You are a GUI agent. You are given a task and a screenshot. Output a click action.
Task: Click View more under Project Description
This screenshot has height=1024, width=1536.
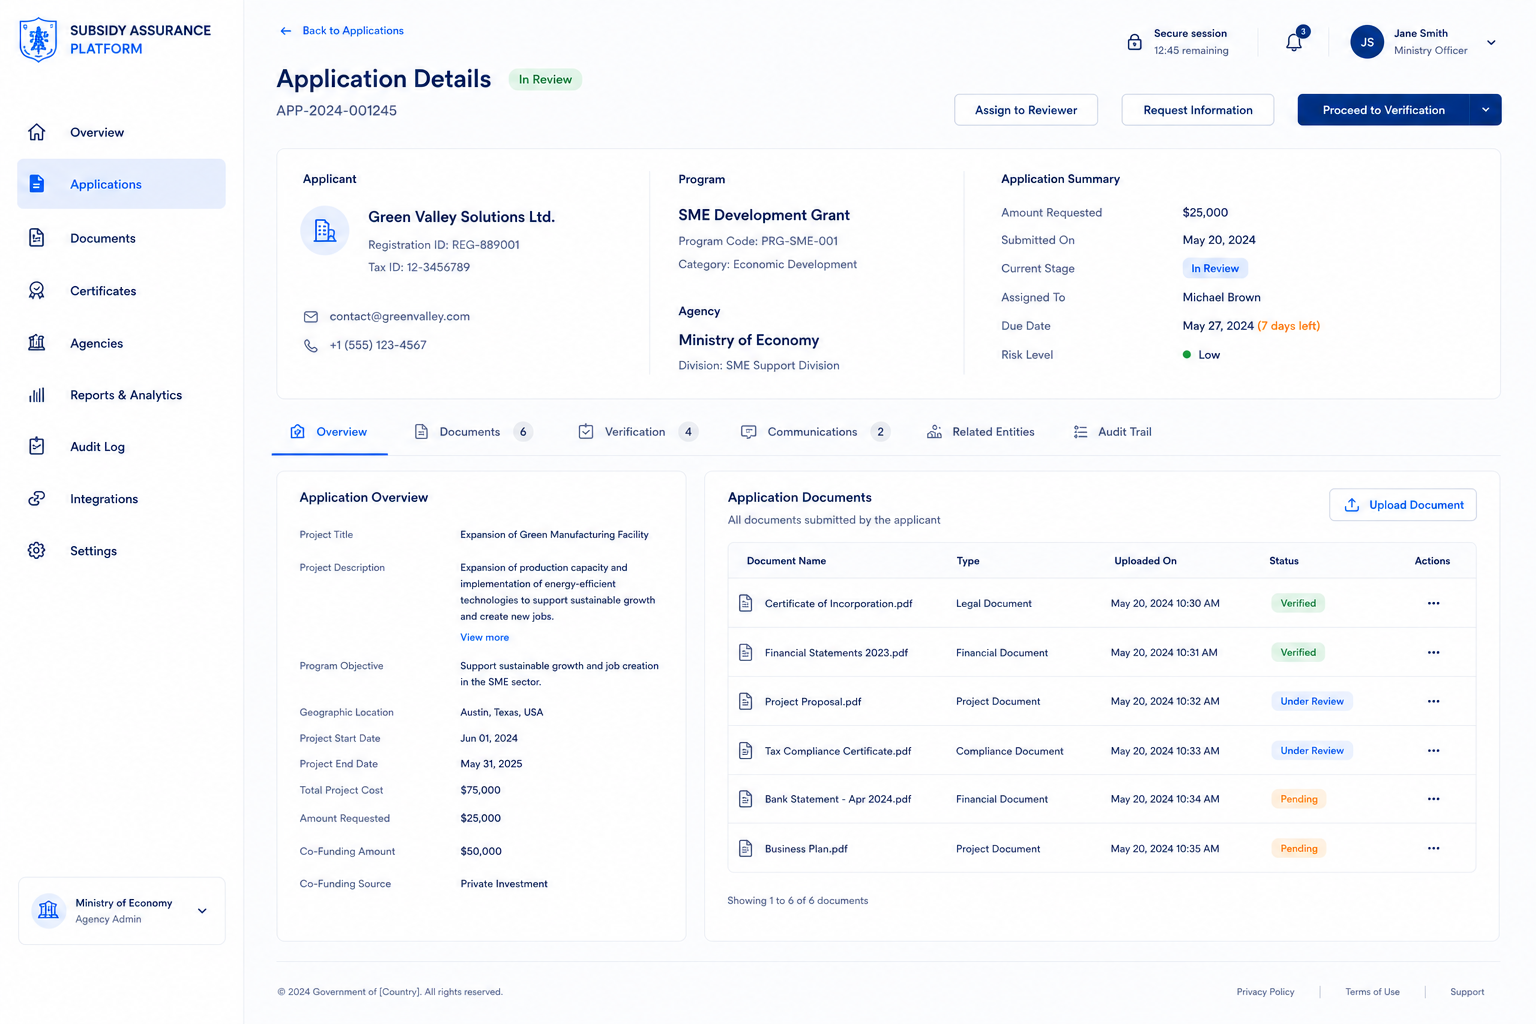485,637
